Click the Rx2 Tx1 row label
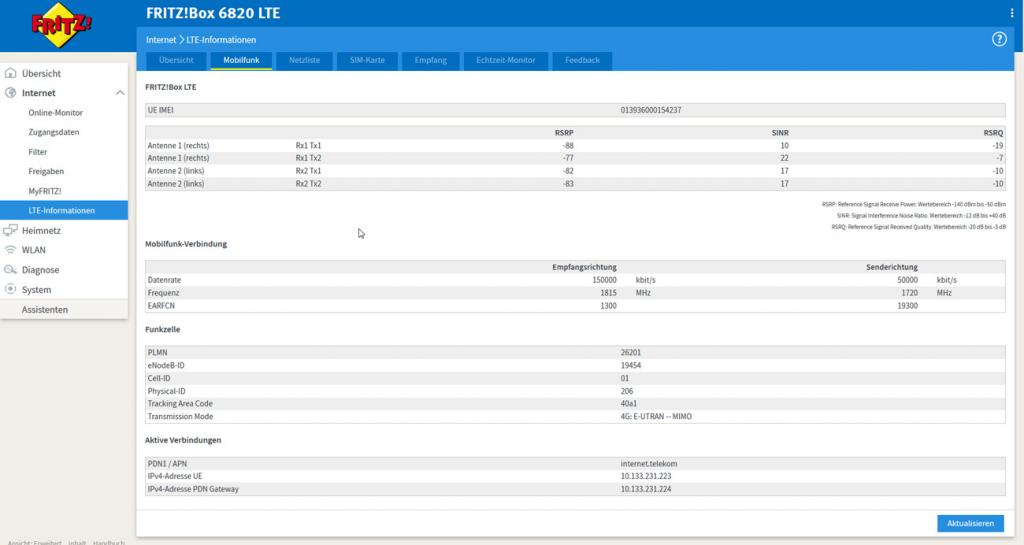The width and height of the screenshot is (1024, 545). point(308,171)
